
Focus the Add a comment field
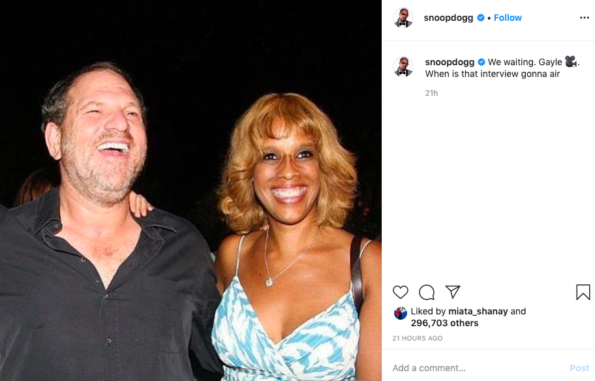coord(478,368)
